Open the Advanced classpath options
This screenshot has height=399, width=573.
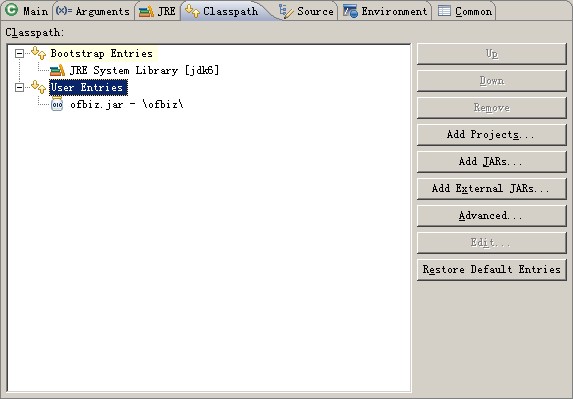[x=492, y=216]
